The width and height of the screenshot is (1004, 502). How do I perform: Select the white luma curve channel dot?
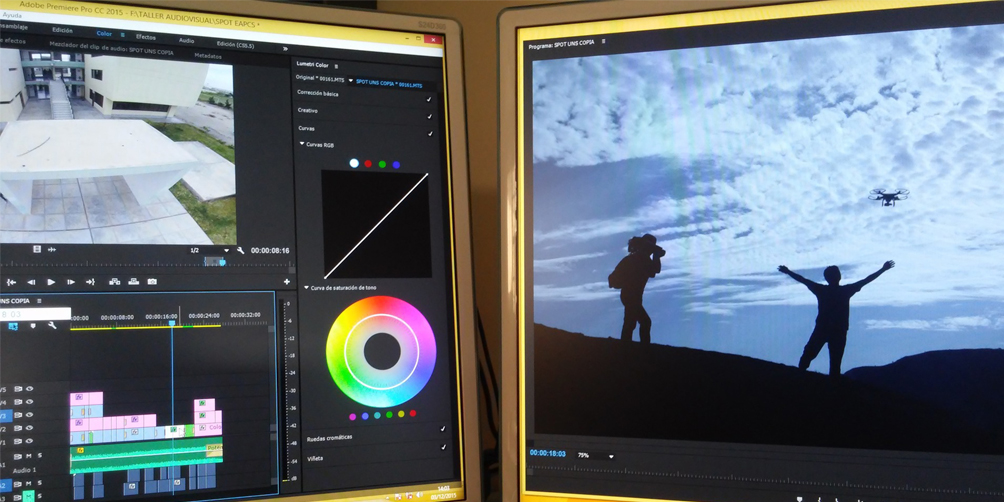coord(354,163)
